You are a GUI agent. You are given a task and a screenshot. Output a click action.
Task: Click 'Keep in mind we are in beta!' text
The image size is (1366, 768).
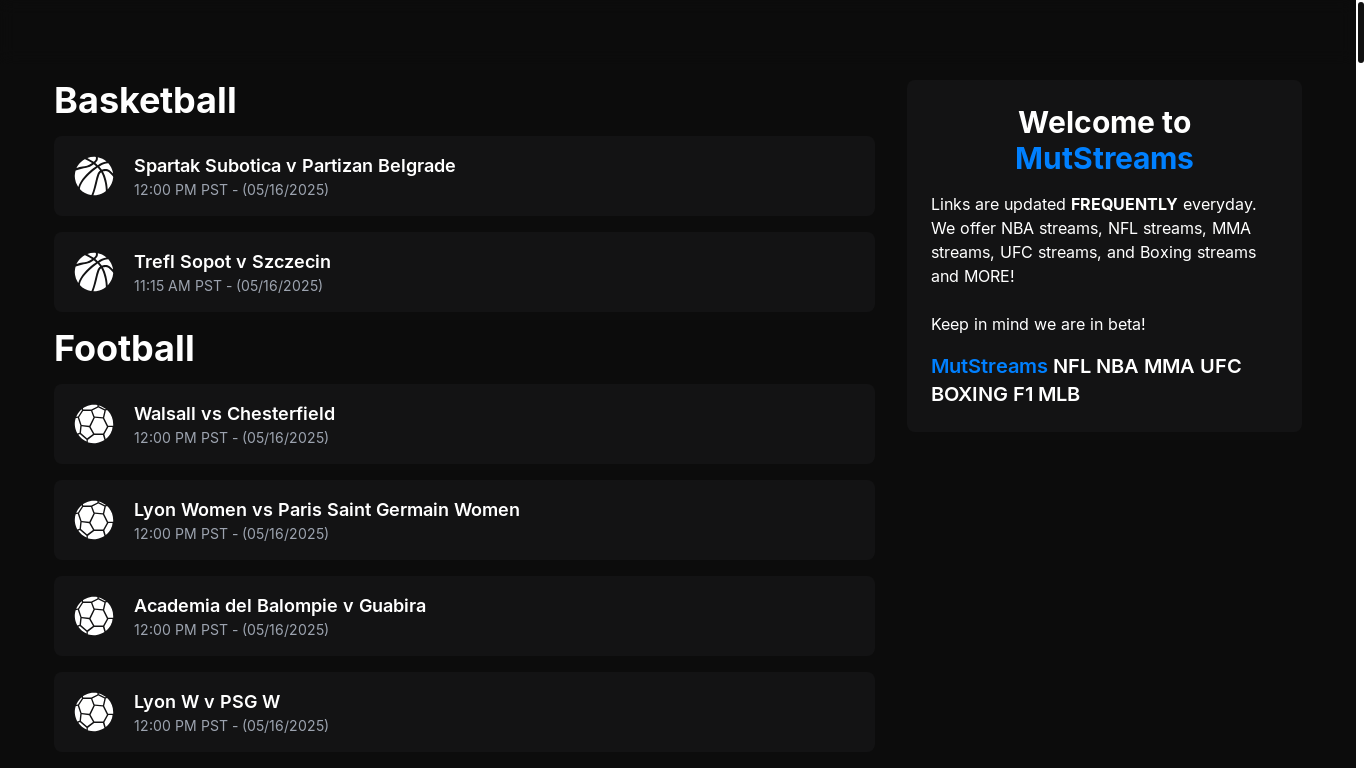coord(1038,324)
